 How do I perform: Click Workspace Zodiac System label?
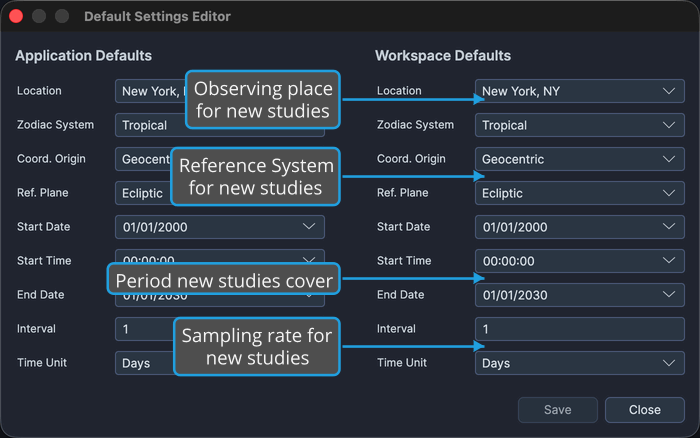[x=415, y=125]
